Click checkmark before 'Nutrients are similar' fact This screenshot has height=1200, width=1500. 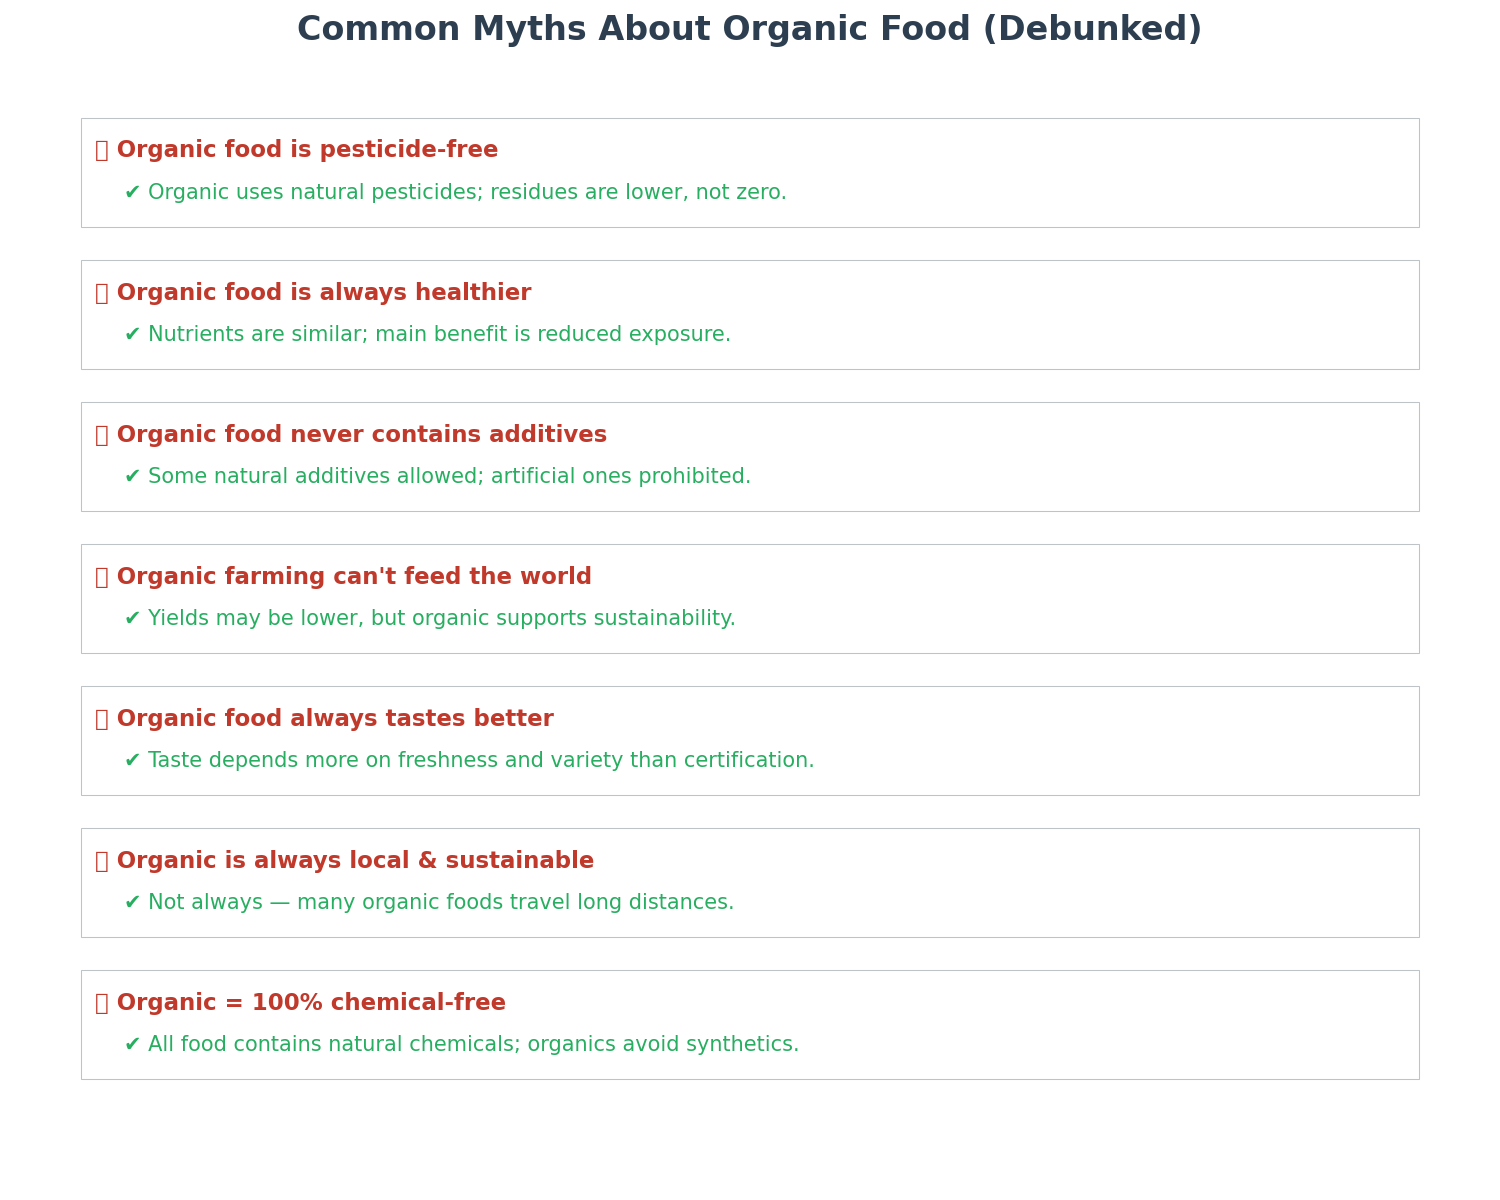(132, 335)
